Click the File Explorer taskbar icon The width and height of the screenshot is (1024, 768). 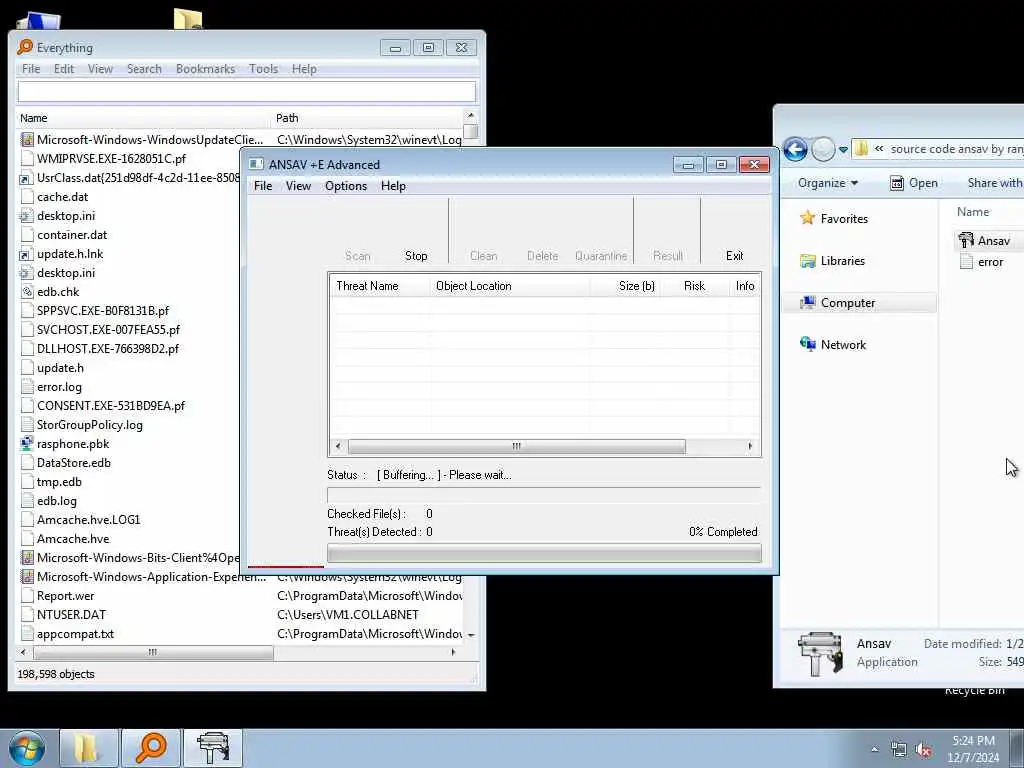pos(88,748)
